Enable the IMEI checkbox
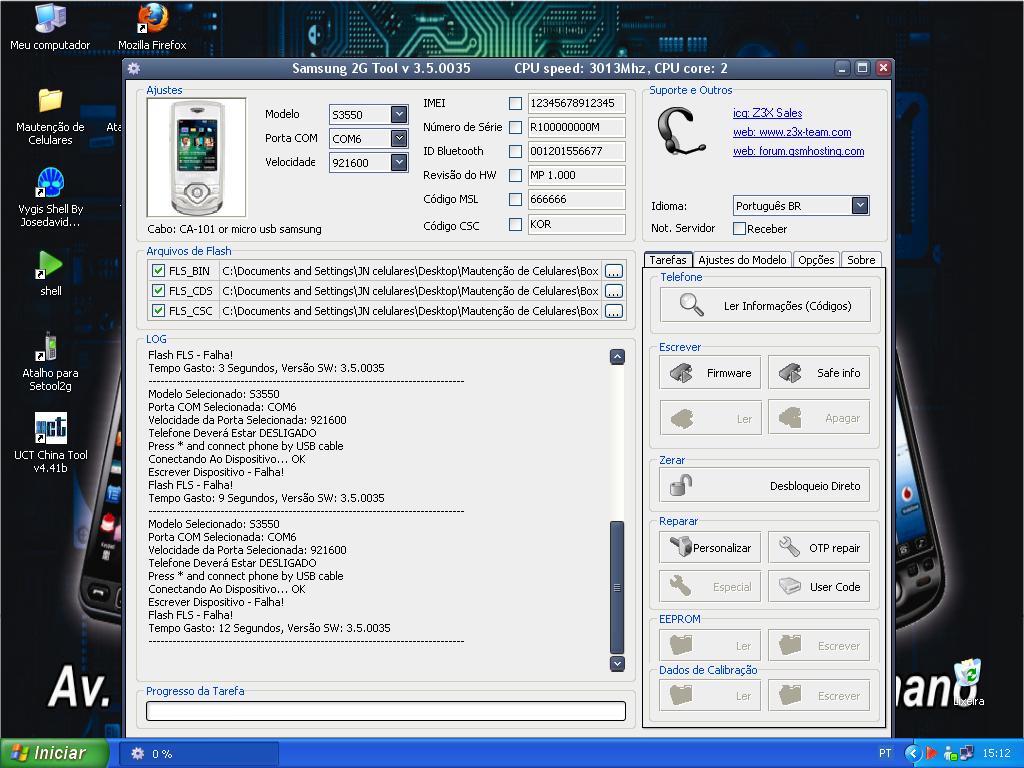Image resolution: width=1024 pixels, height=768 pixels. [x=515, y=103]
